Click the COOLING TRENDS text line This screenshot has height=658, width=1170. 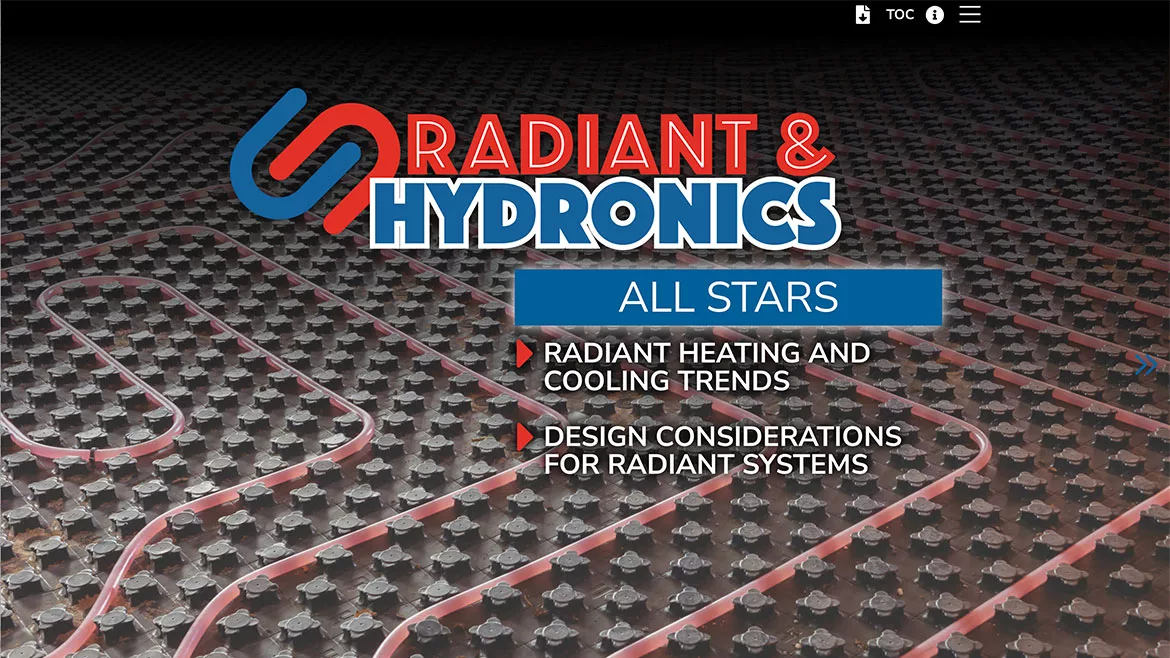pos(666,381)
